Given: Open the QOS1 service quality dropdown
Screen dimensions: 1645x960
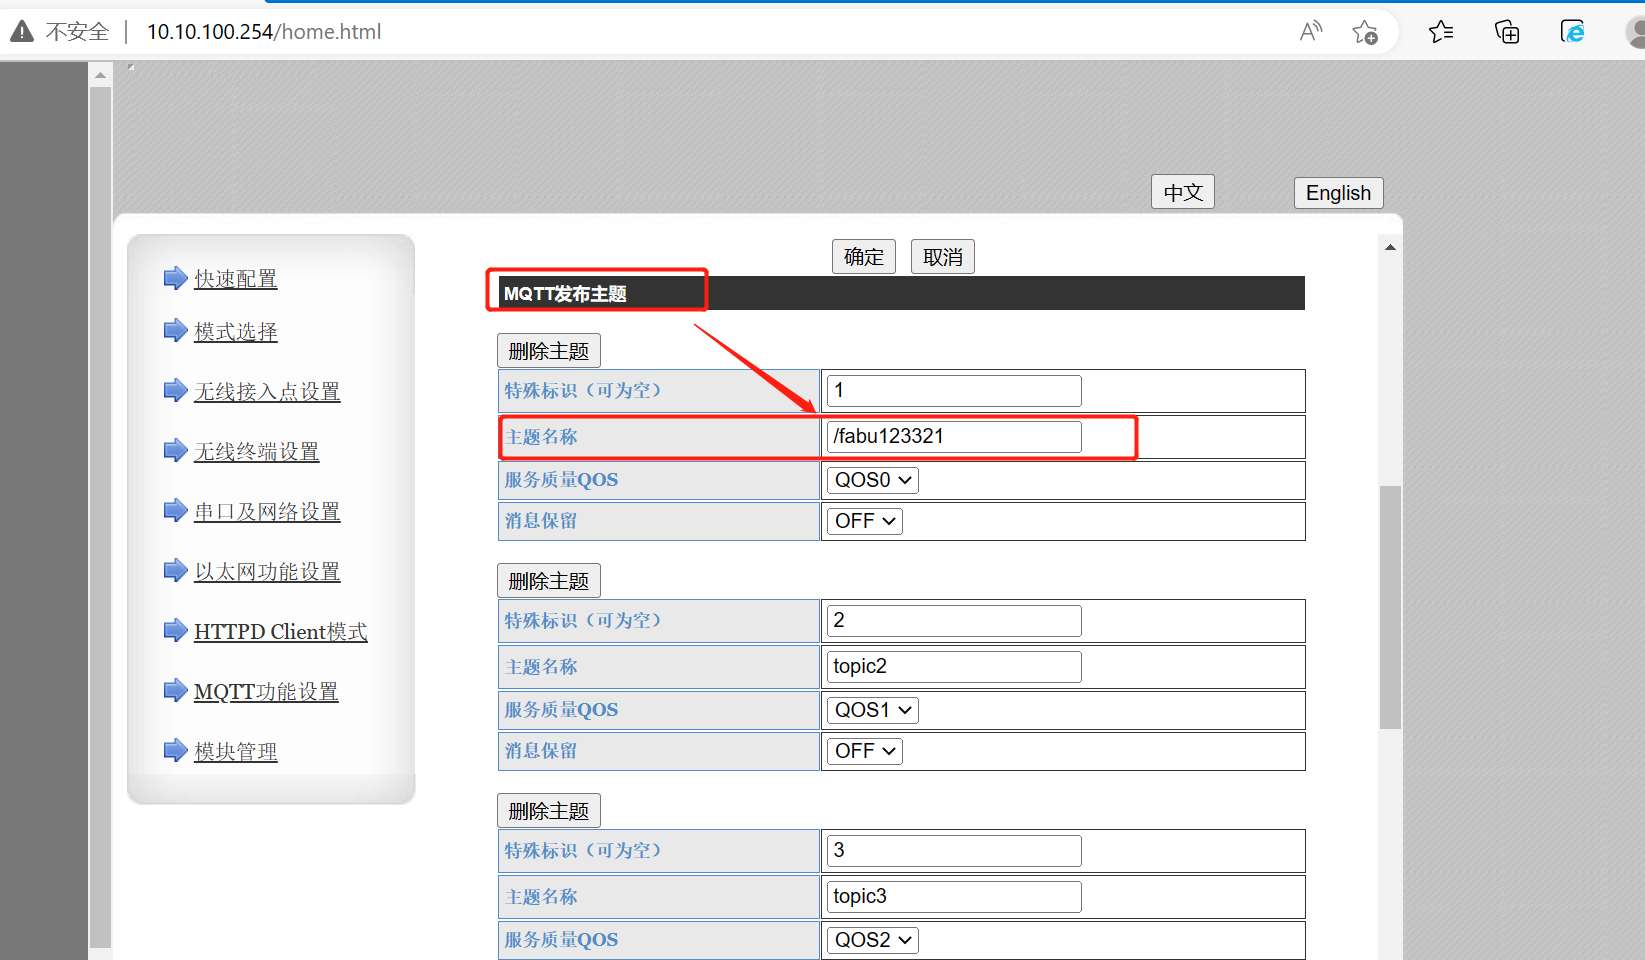Looking at the screenshot, I should pos(873,710).
